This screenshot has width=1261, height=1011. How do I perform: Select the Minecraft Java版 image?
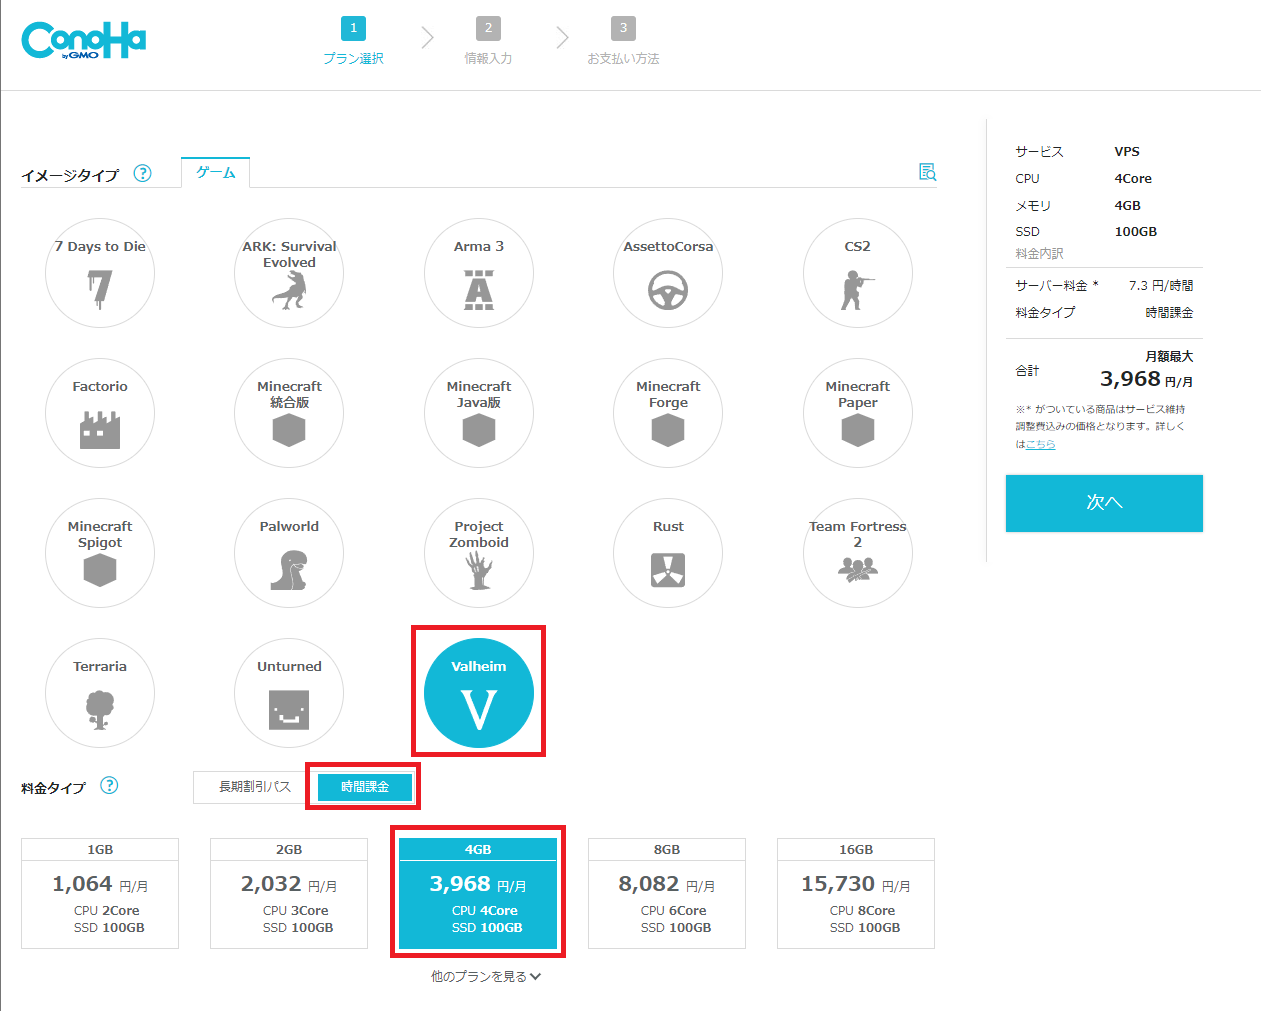(479, 413)
